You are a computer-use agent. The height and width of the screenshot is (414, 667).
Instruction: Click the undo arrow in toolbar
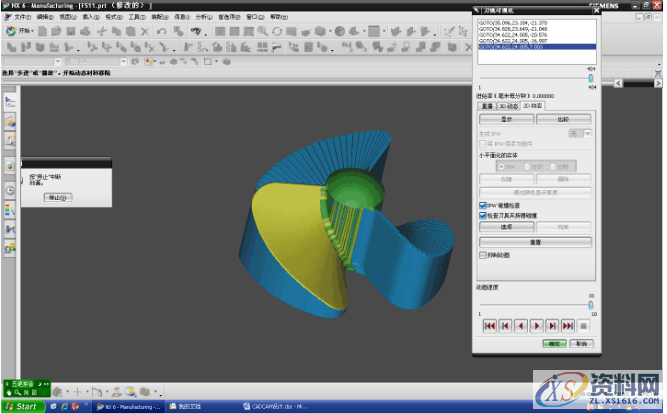(162, 32)
